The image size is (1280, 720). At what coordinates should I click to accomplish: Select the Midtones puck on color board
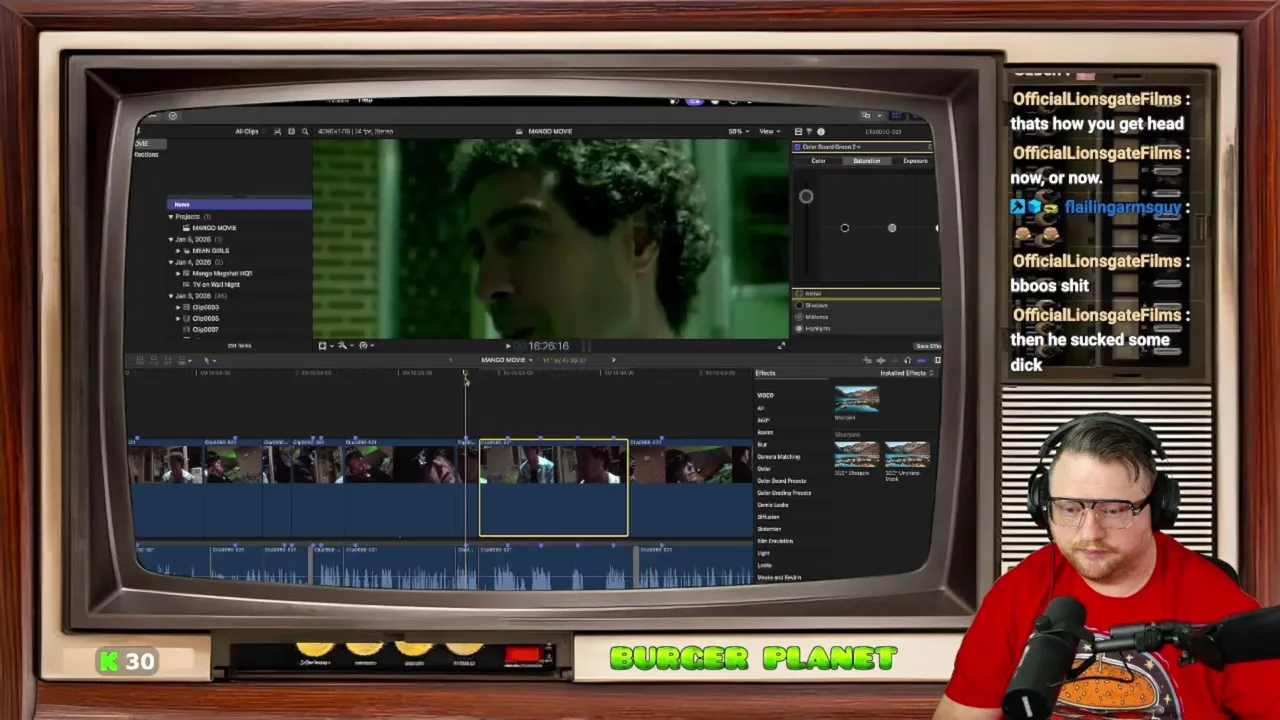click(x=892, y=228)
